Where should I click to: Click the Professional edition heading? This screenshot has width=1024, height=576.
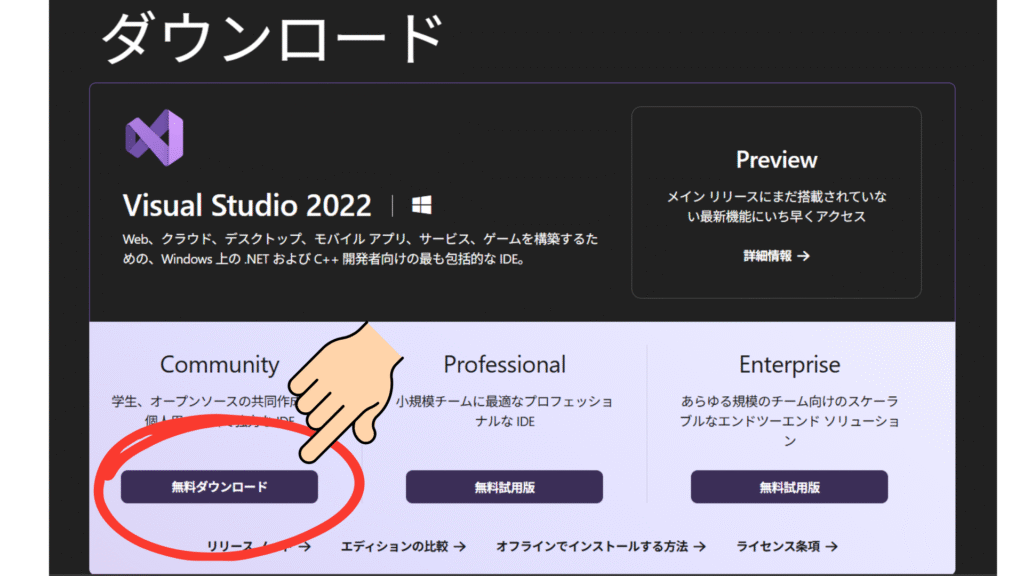coord(504,364)
